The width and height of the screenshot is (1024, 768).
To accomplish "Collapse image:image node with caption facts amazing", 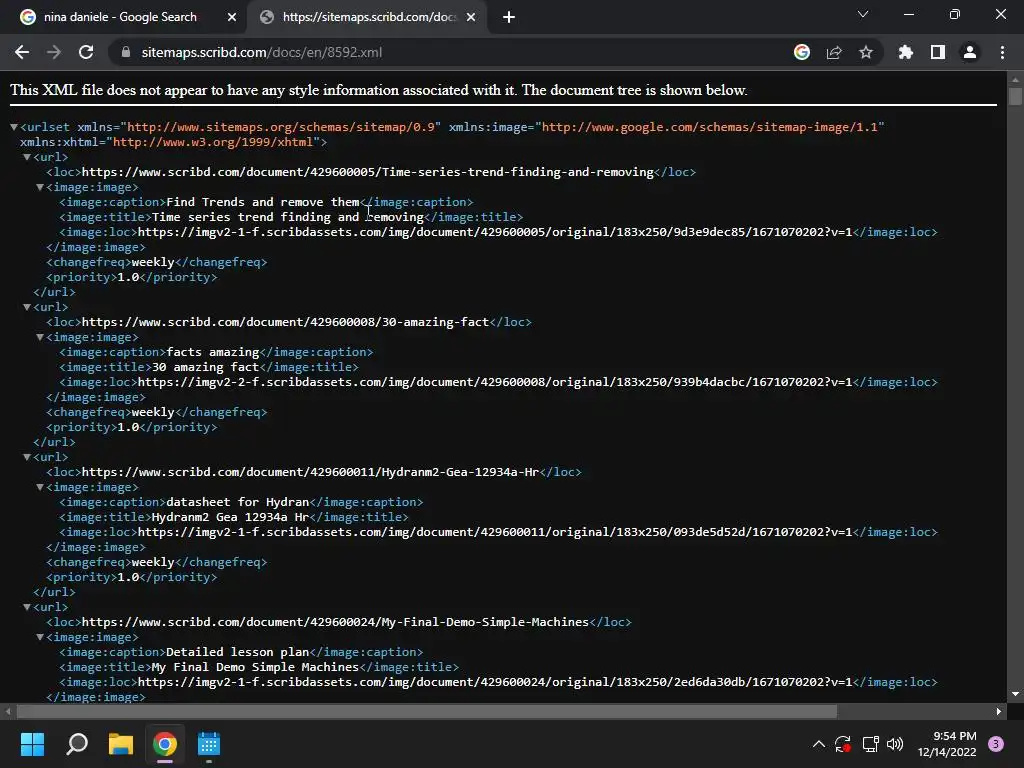I will click(40, 337).
